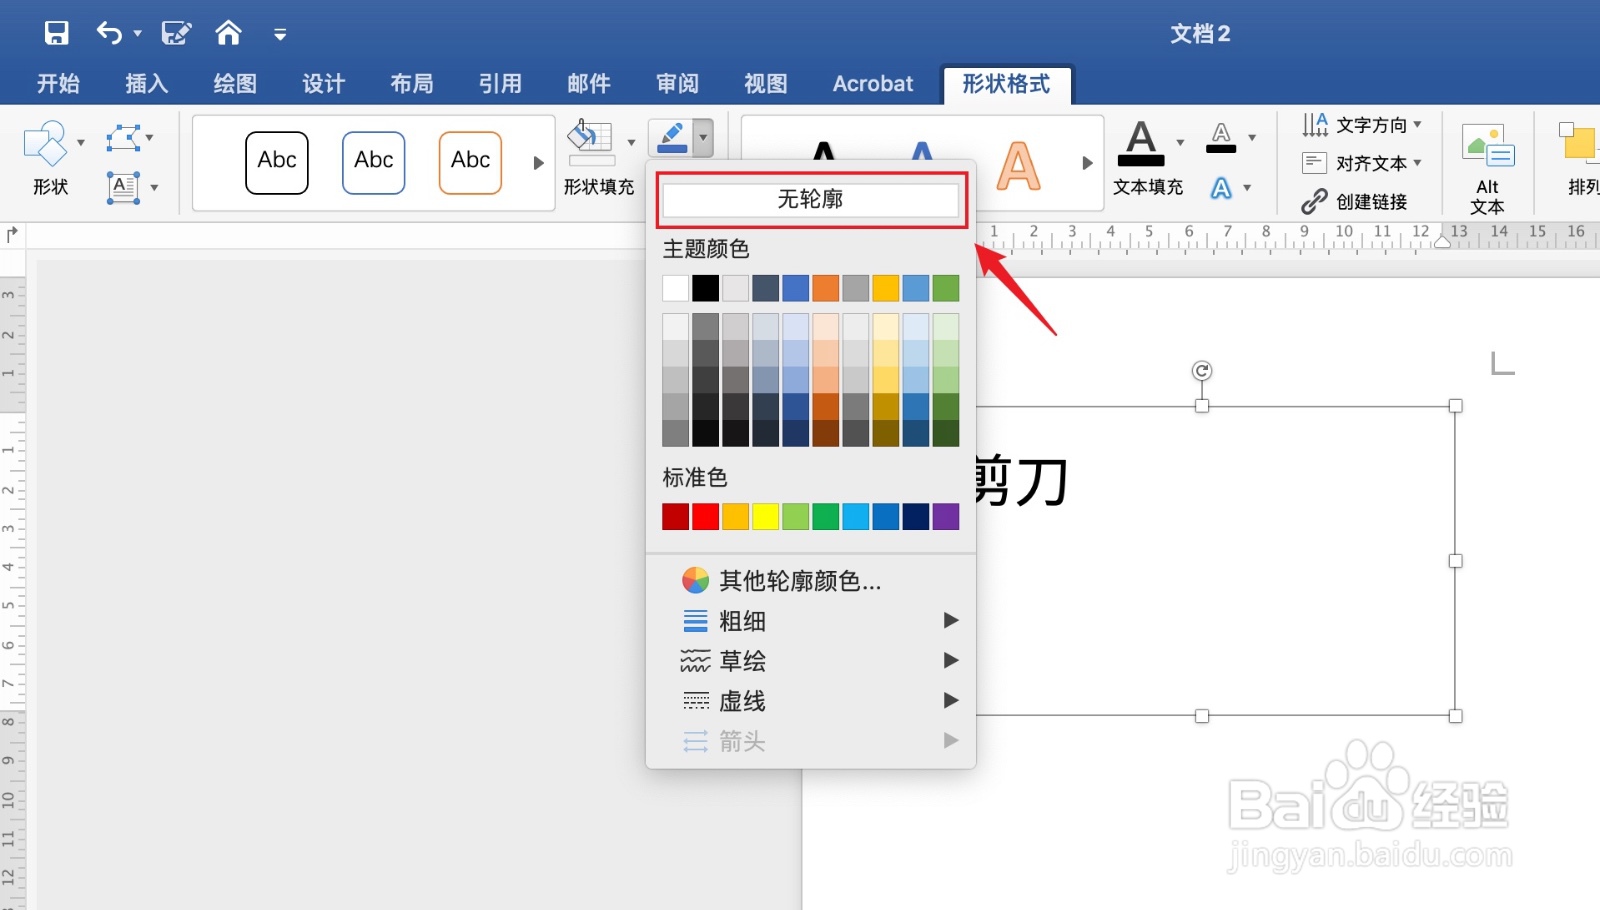This screenshot has height=910, width=1600.
Task: Click the text box icon in ribbon
Action: tap(123, 187)
